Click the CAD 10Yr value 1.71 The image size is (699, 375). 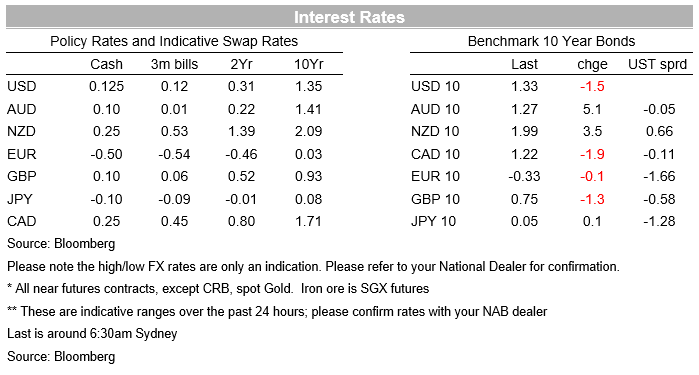pos(308,221)
